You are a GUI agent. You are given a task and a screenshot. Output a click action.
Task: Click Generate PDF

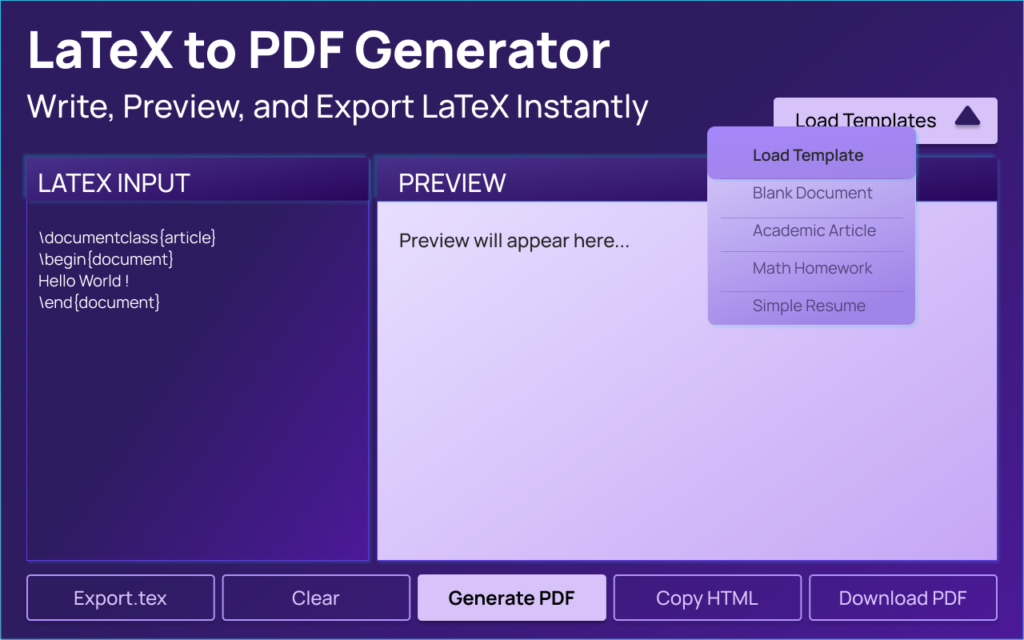pyautogui.click(x=511, y=598)
